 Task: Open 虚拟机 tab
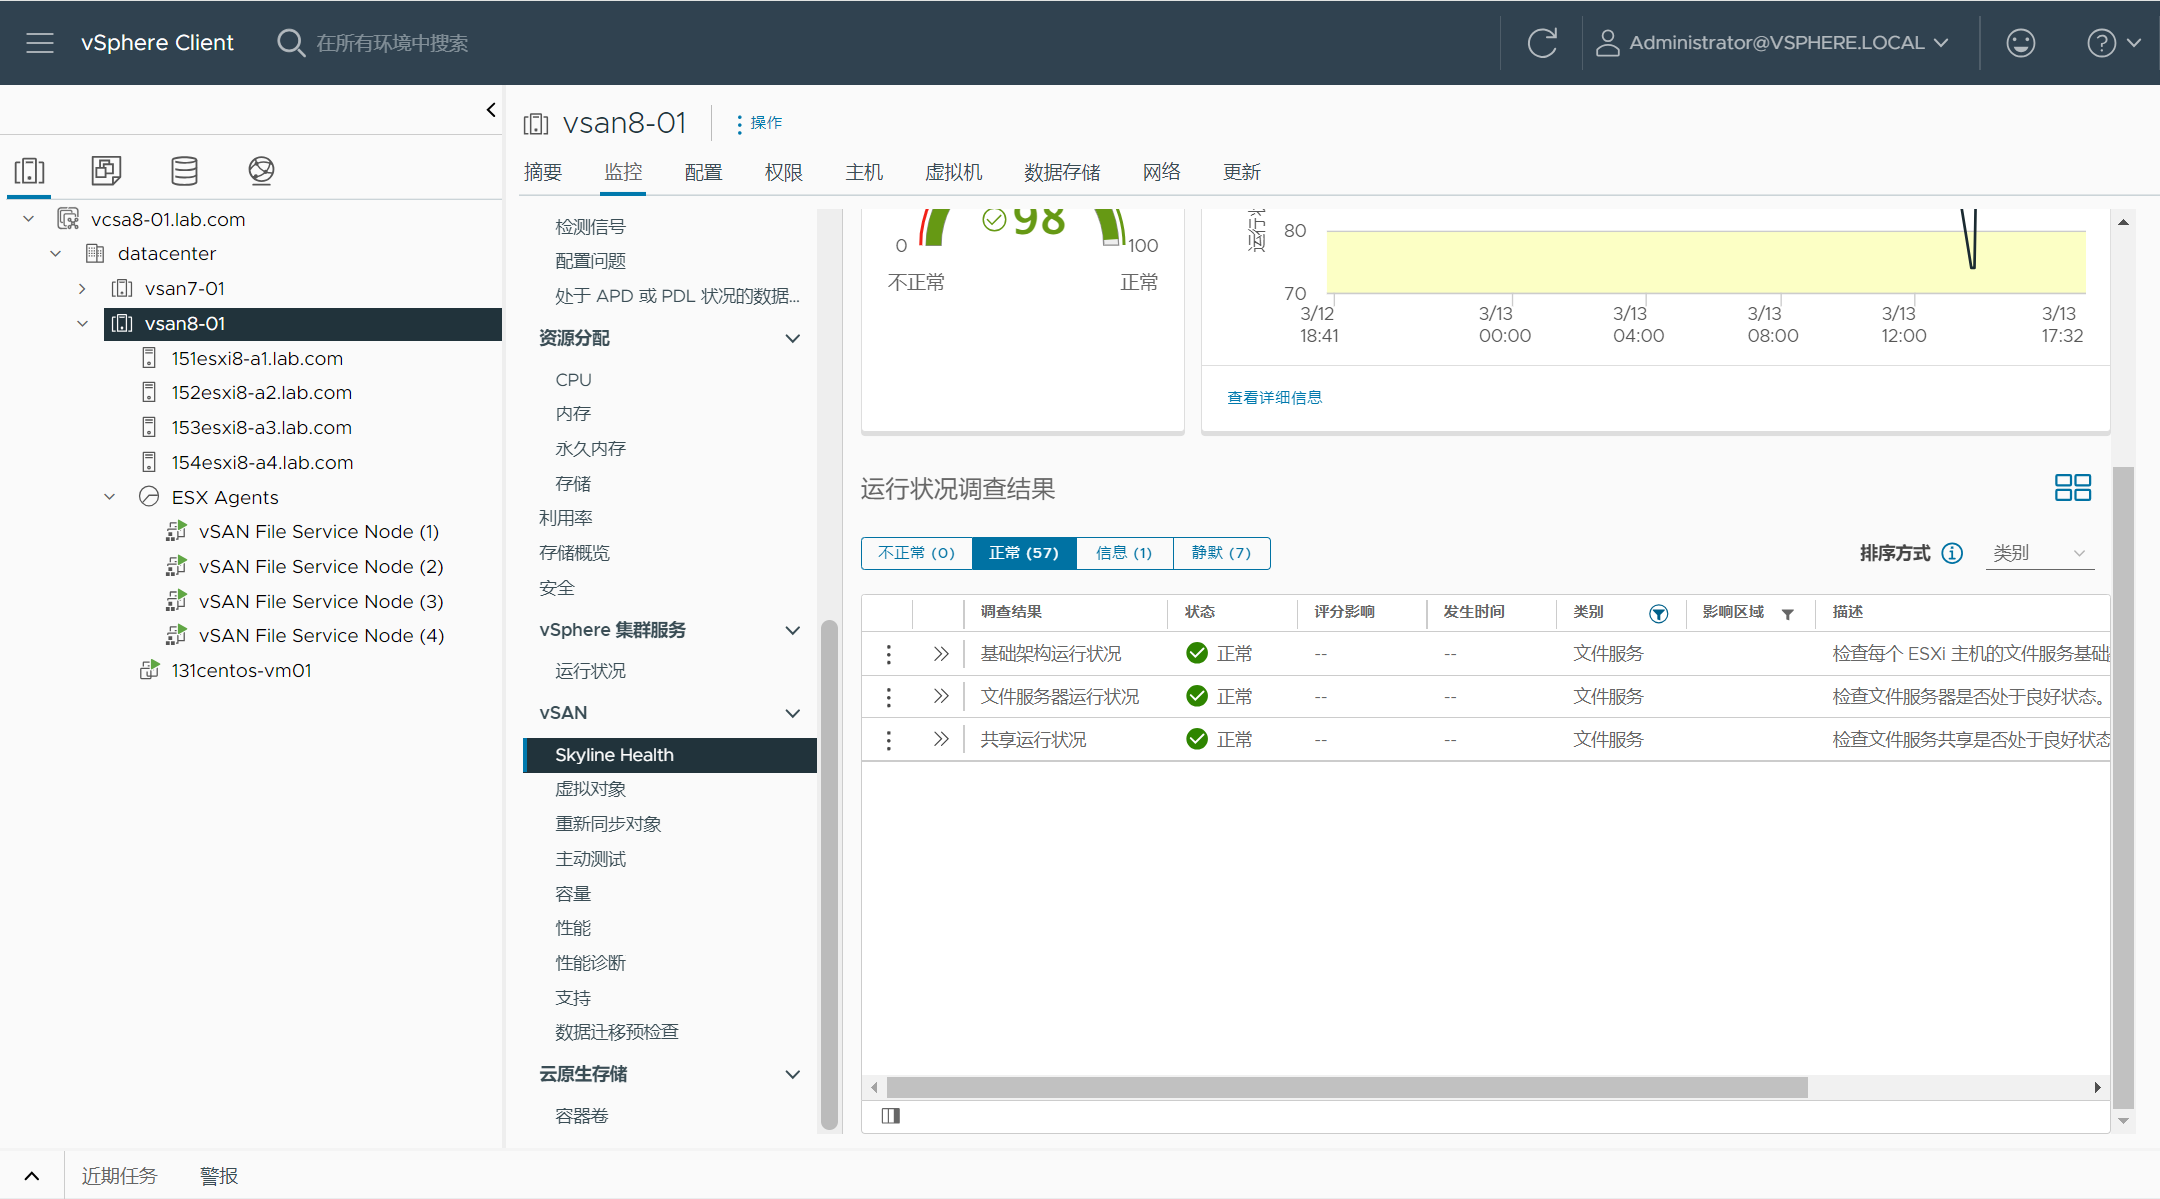click(954, 172)
